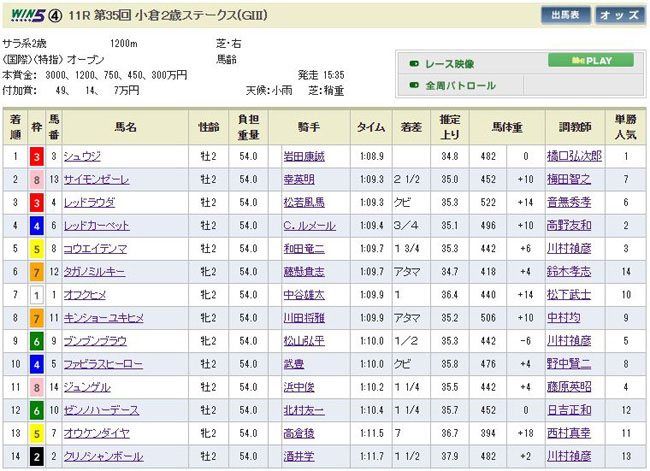650x471 pixels.
Task: Click the black frame 2 badge for クリノシャンボール
Action: (x=35, y=454)
